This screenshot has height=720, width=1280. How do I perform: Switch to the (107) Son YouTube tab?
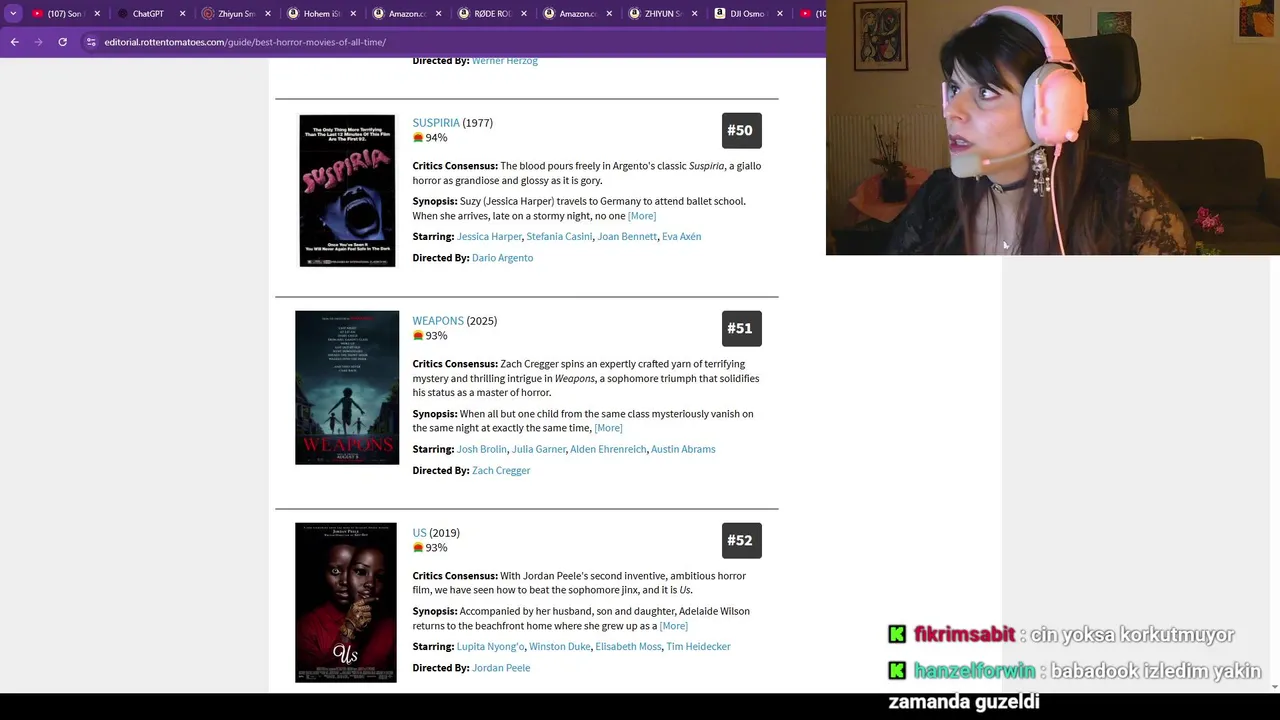click(64, 14)
